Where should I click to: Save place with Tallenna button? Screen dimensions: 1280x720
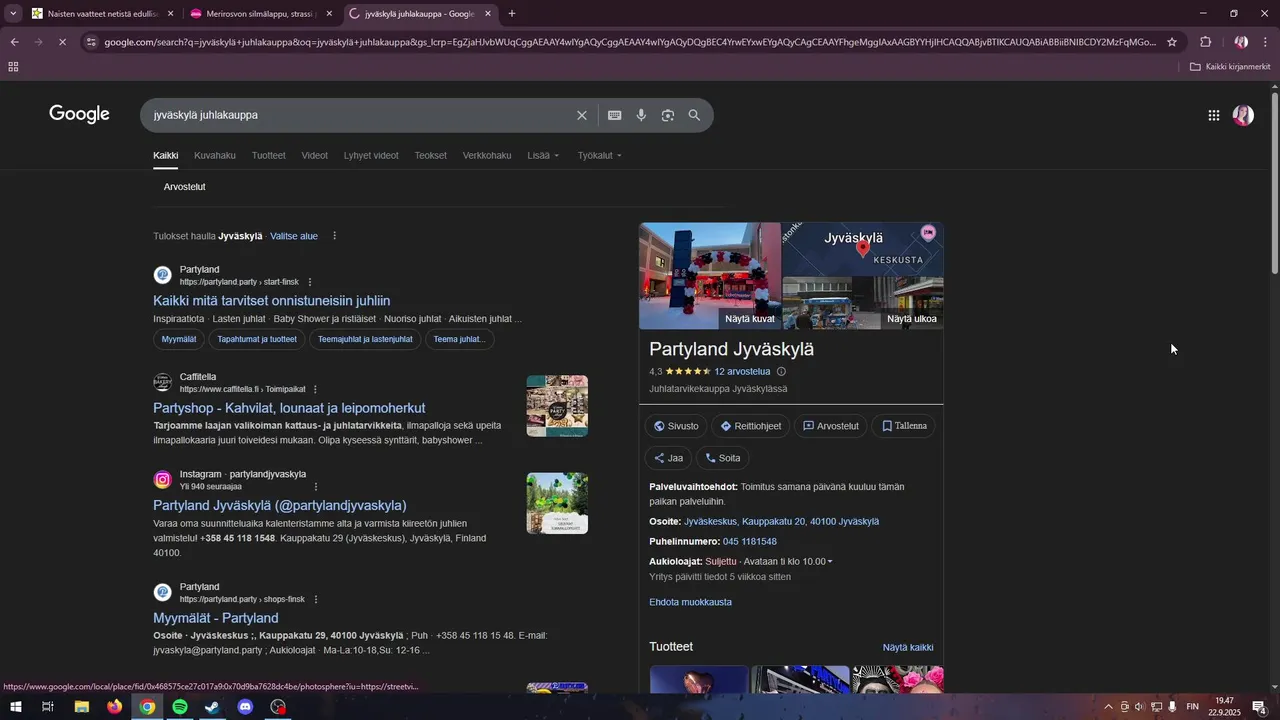click(904, 426)
